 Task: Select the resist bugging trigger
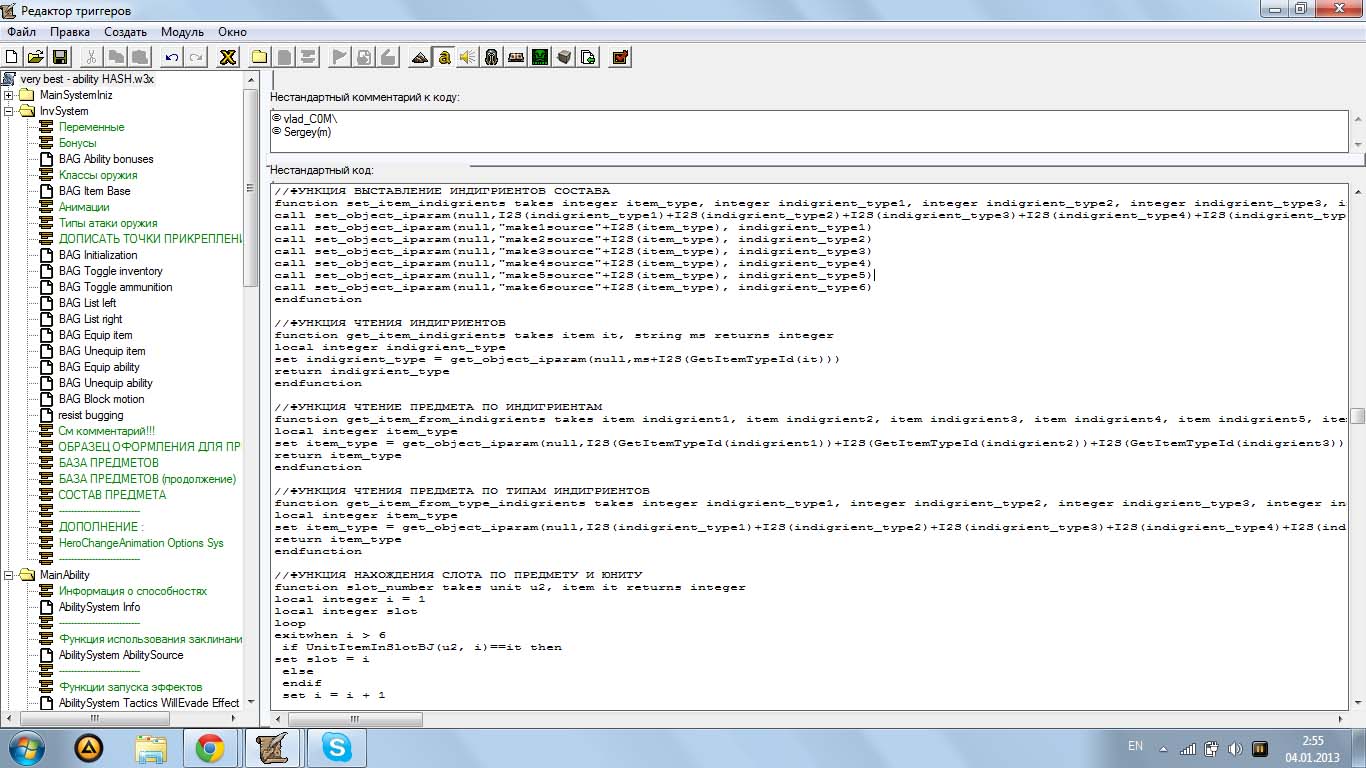[91, 415]
